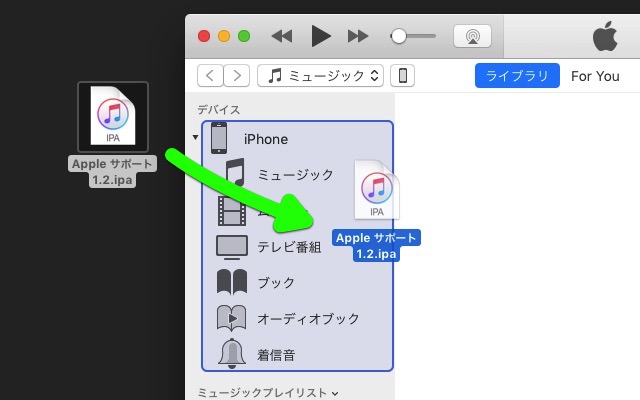Screen dimensions: 640x400
Task: Open ブック in the sidebar
Action: pos(276,283)
